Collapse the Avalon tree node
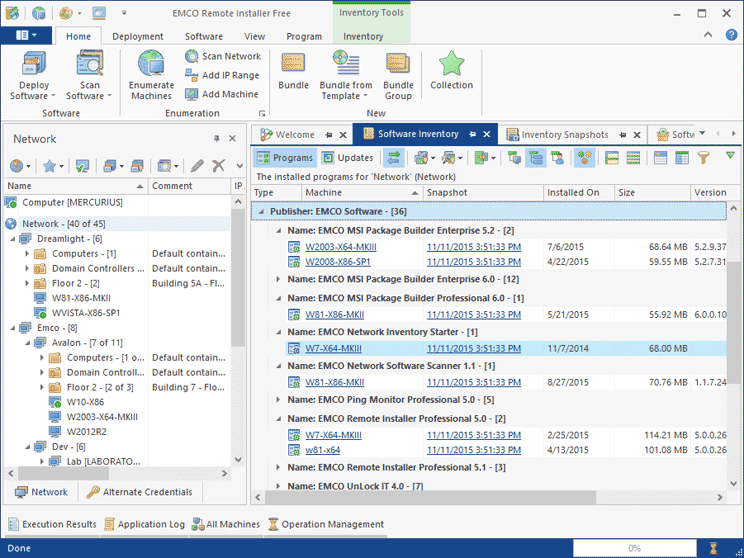The width and height of the screenshot is (744, 558). tap(27, 343)
